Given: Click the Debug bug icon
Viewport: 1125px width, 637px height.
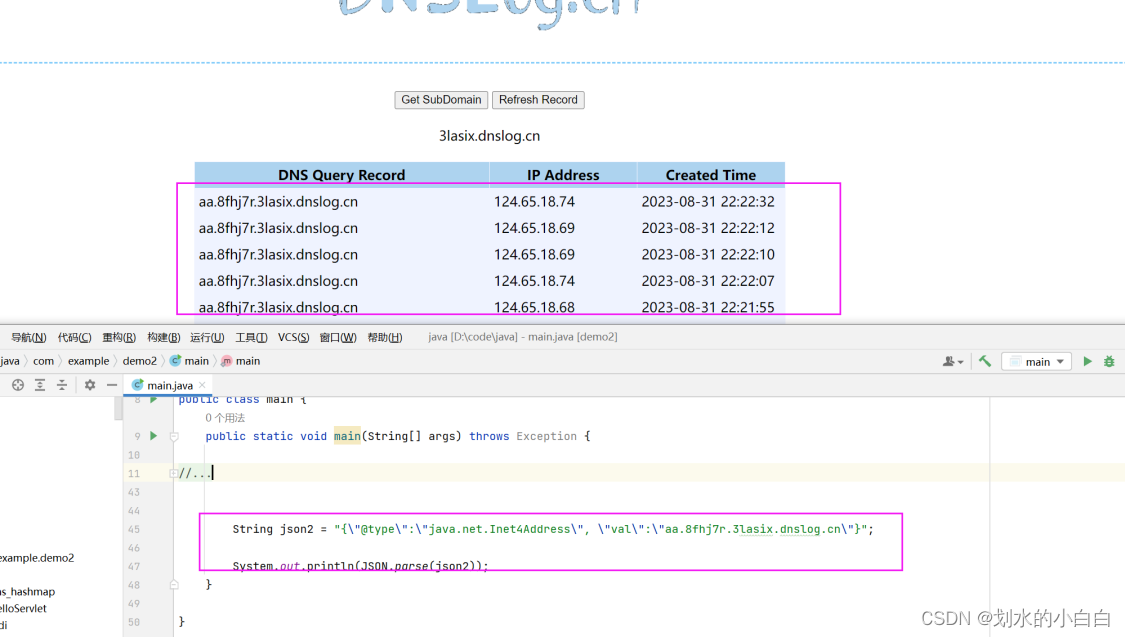Looking at the screenshot, I should coord(1109,362).
